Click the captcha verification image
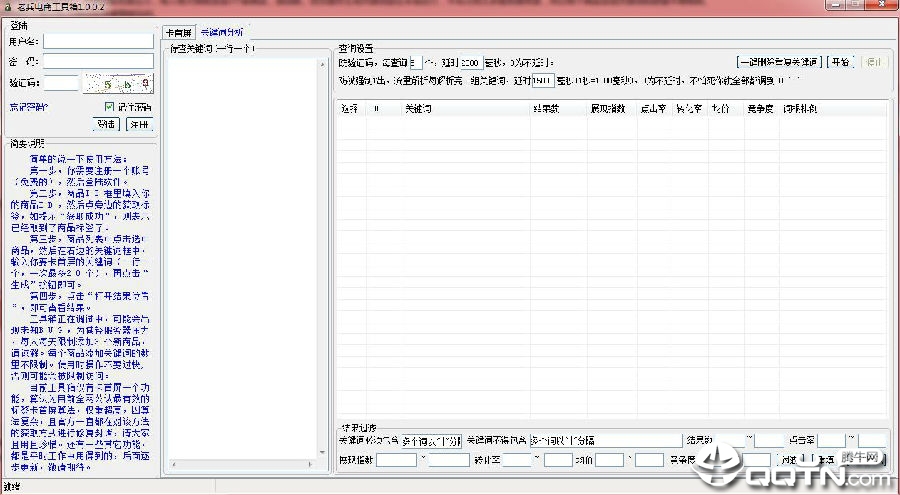 point(118,84)
